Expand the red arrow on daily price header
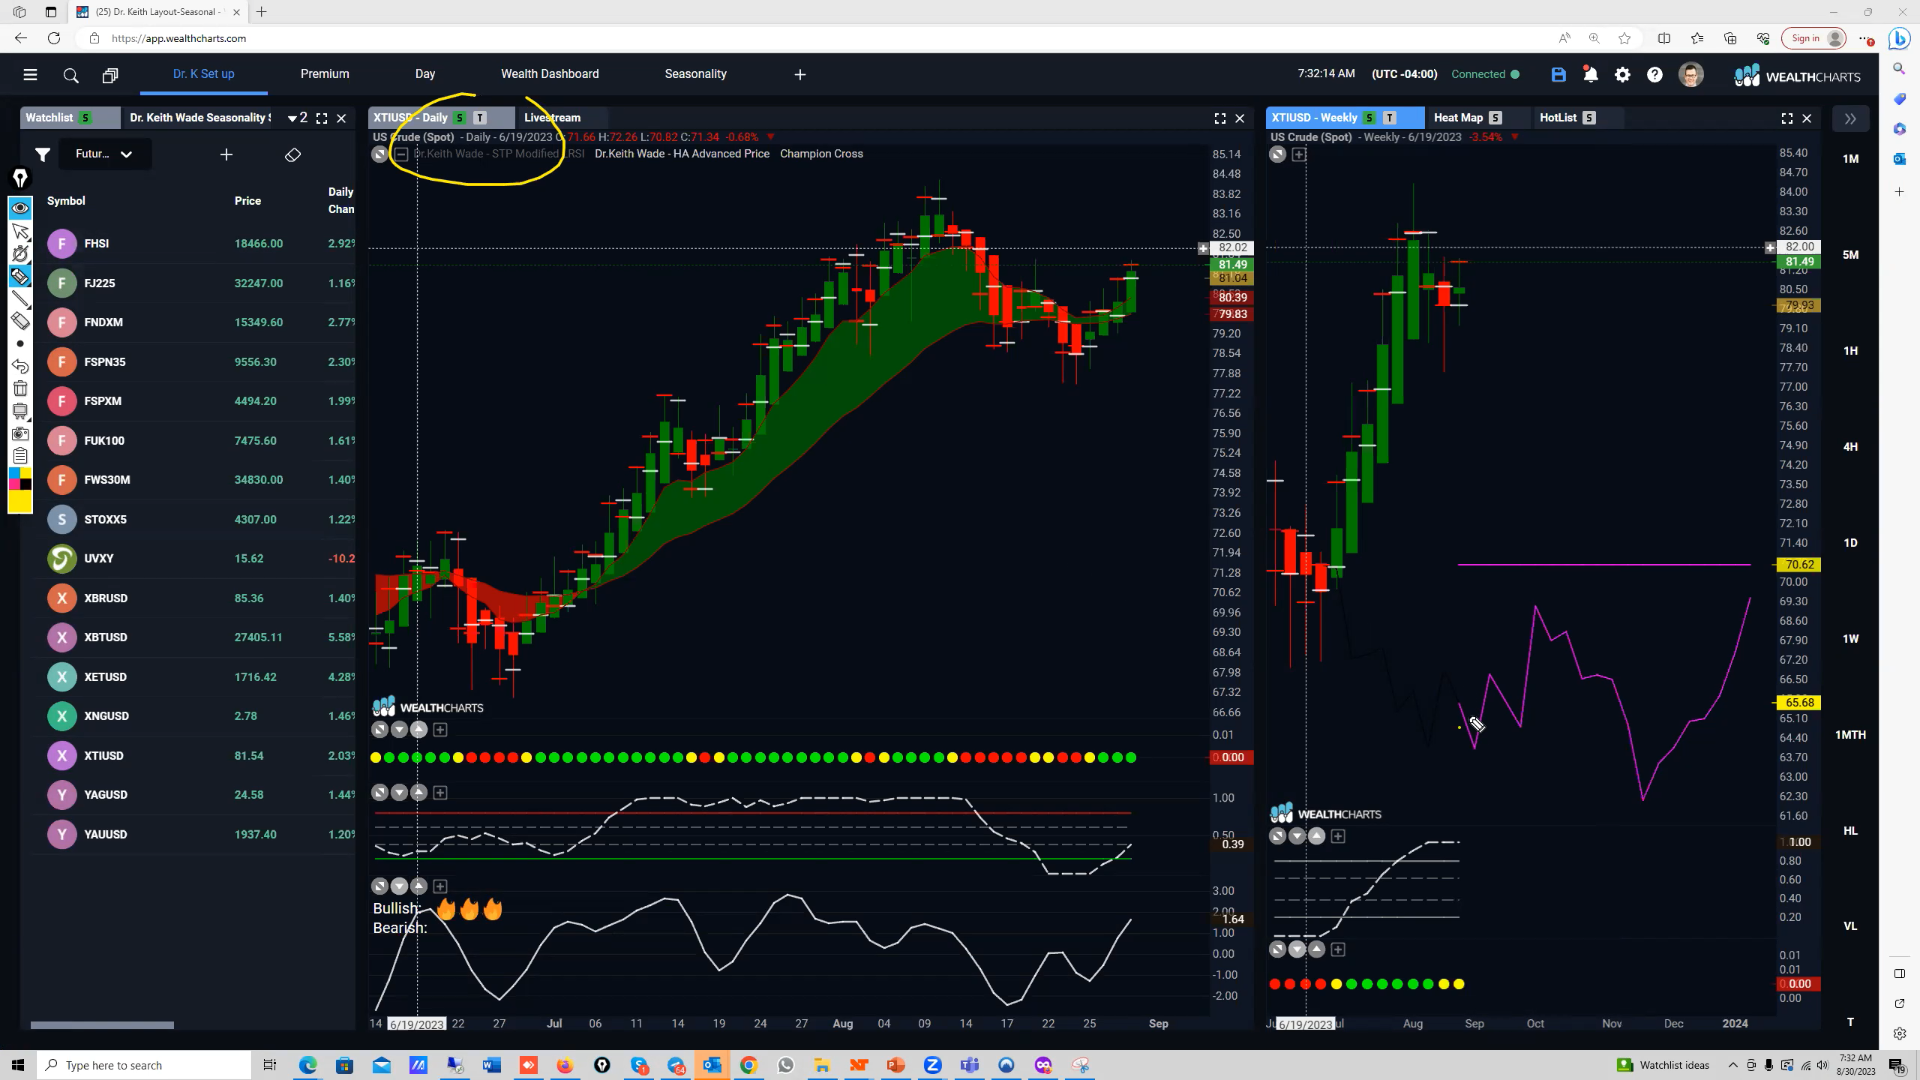1920x1080 pixels. tap(770, 137)
